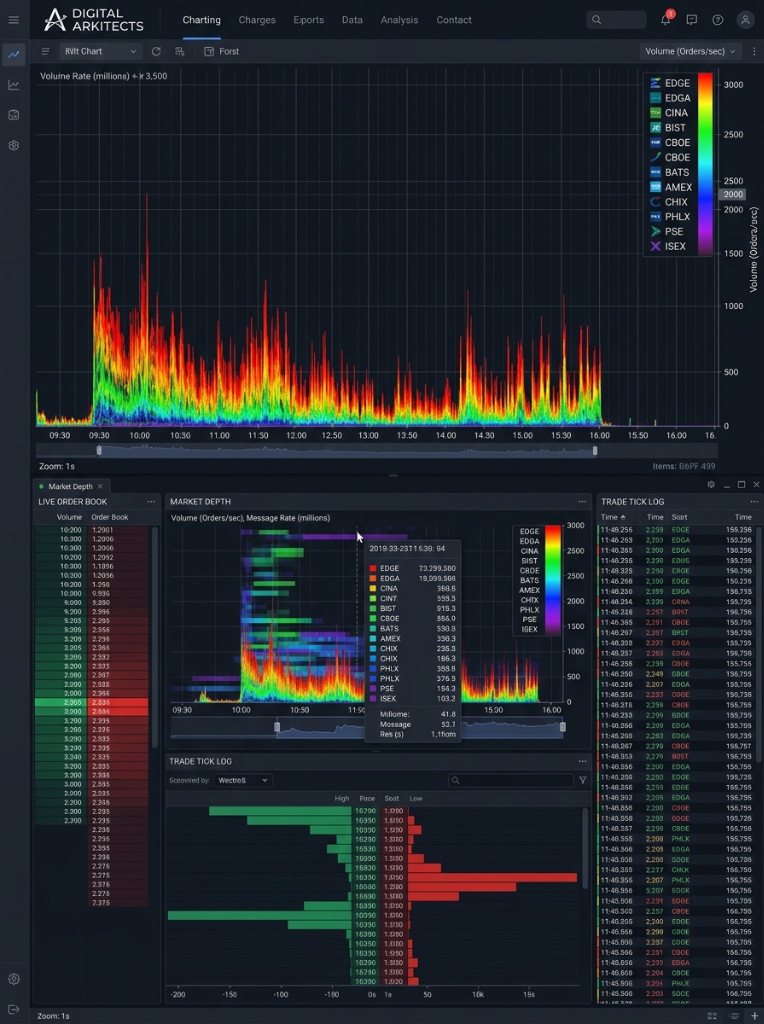Toggle the ISEX series in chart legend
The height and width of the screenshot is (1024, 764).
click(x=668, y=246)
